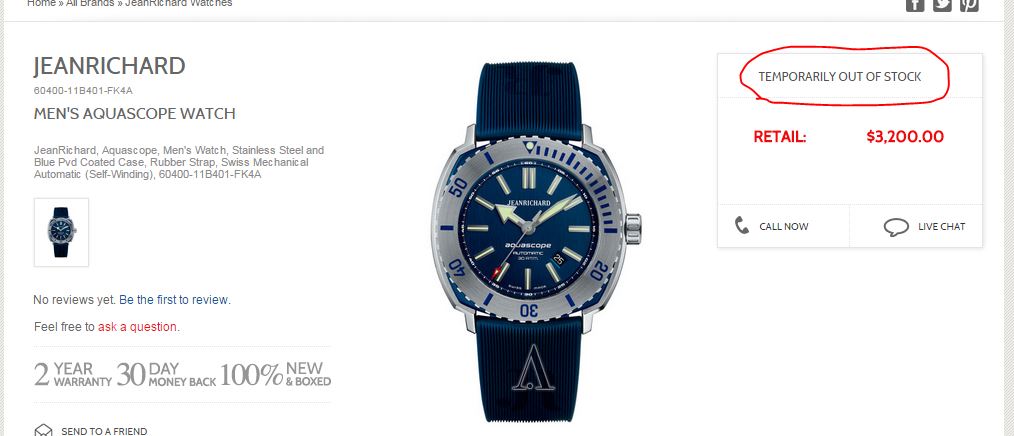The image size is (1014, 436).
Task: Click the 'SEND TO A FRIEND' text
Action: [x=104, y=431]
